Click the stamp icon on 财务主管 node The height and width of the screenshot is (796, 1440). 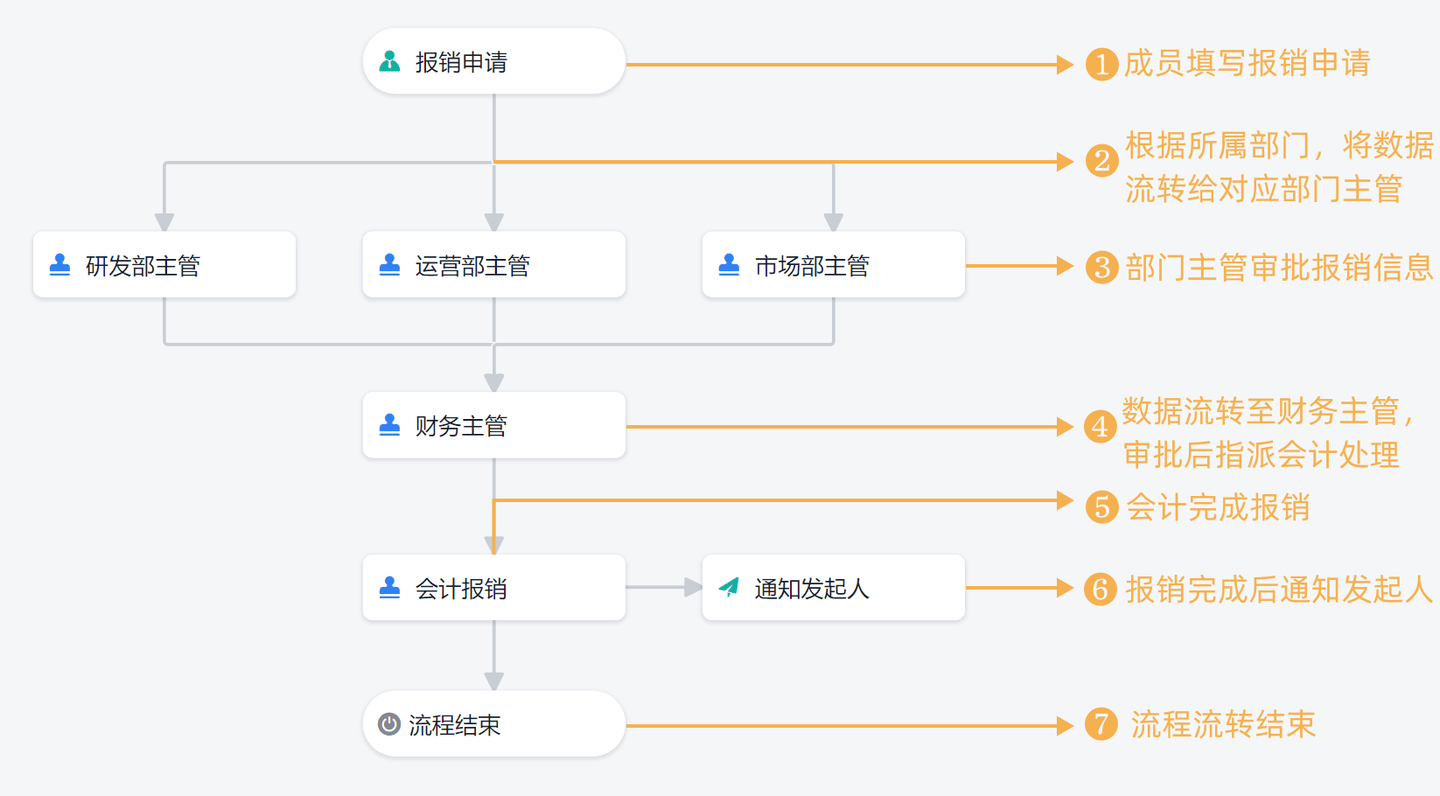pyautogui.click(x=389, y=426)
